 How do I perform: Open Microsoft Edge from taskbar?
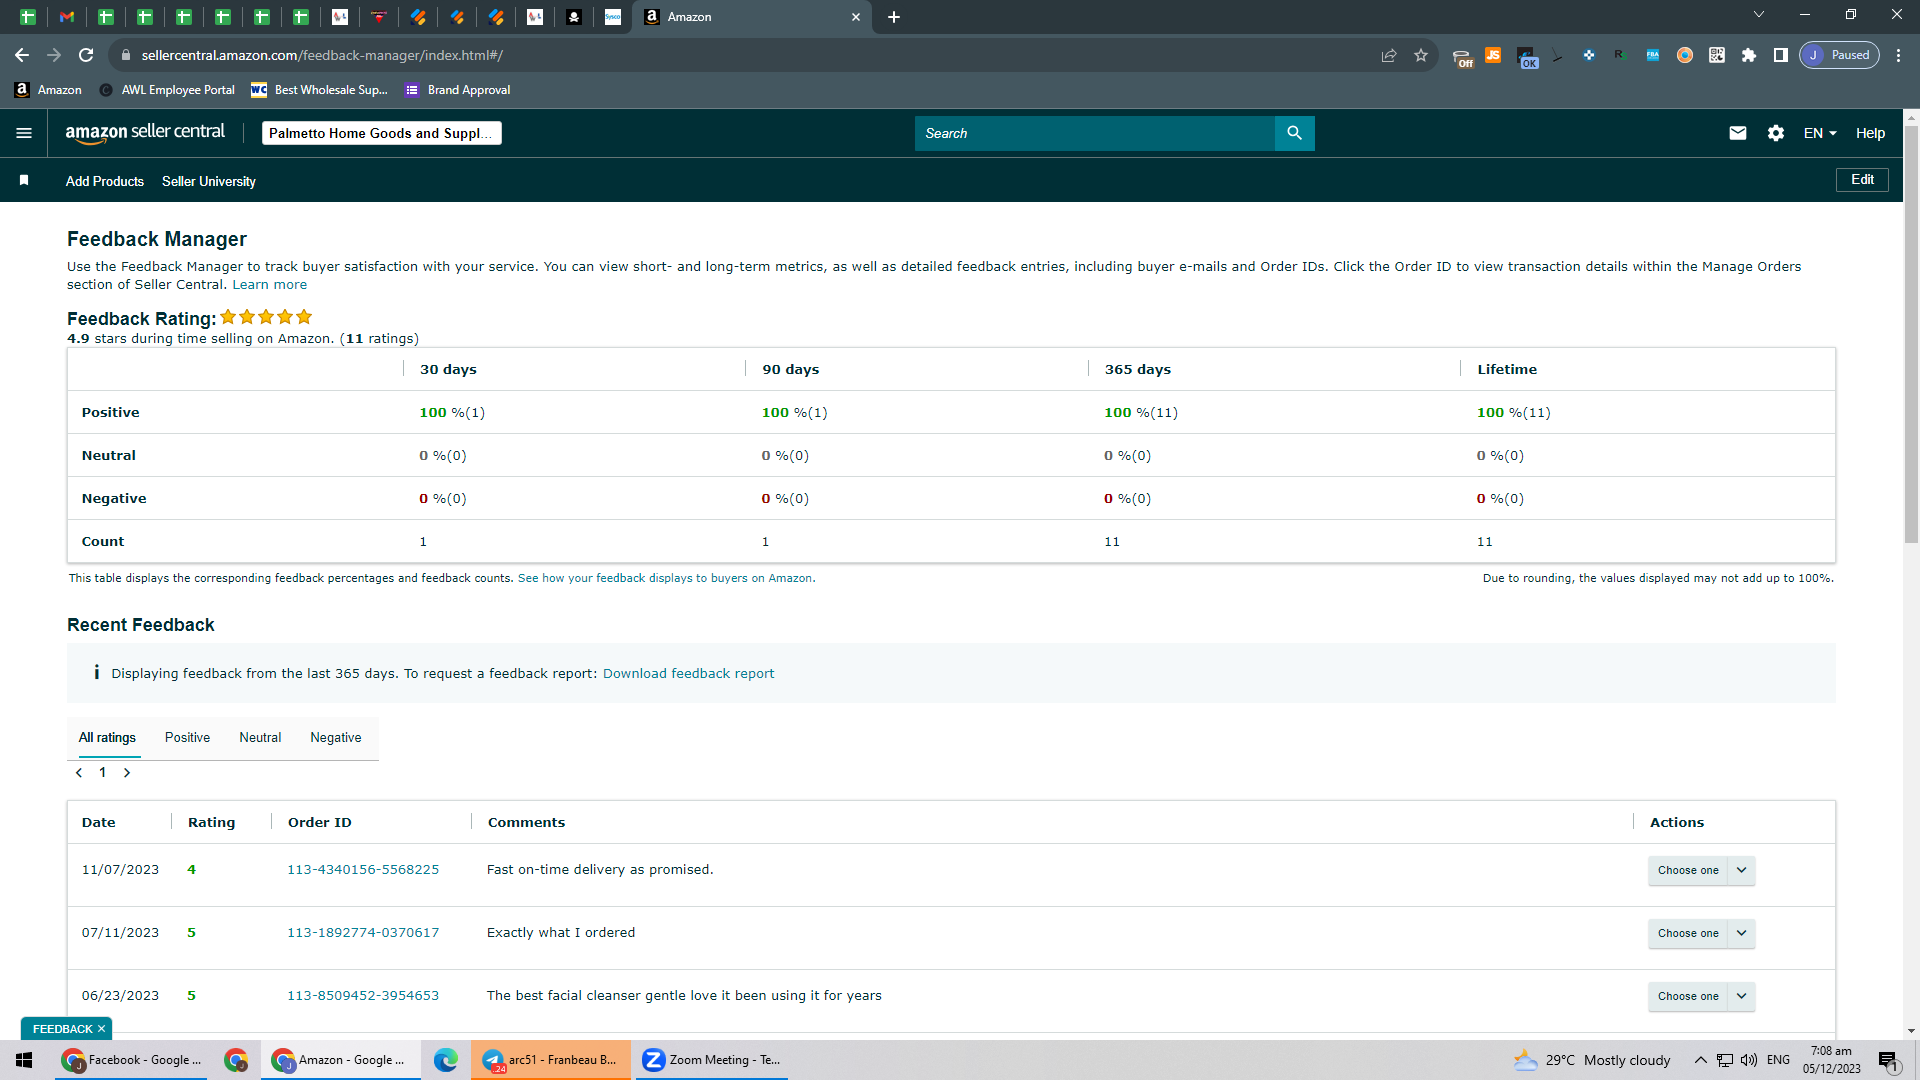point(445,1060)
